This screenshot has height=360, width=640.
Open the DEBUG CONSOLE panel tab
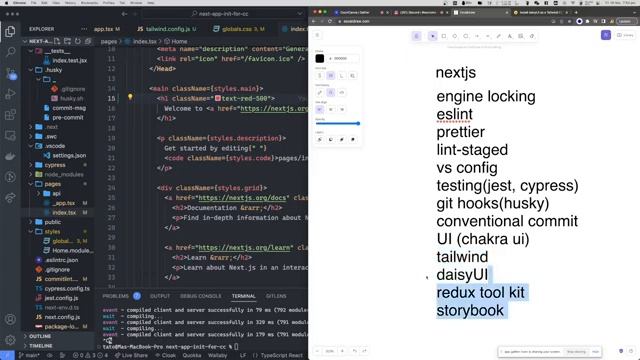pyautogui.click(x=200, y=296)
